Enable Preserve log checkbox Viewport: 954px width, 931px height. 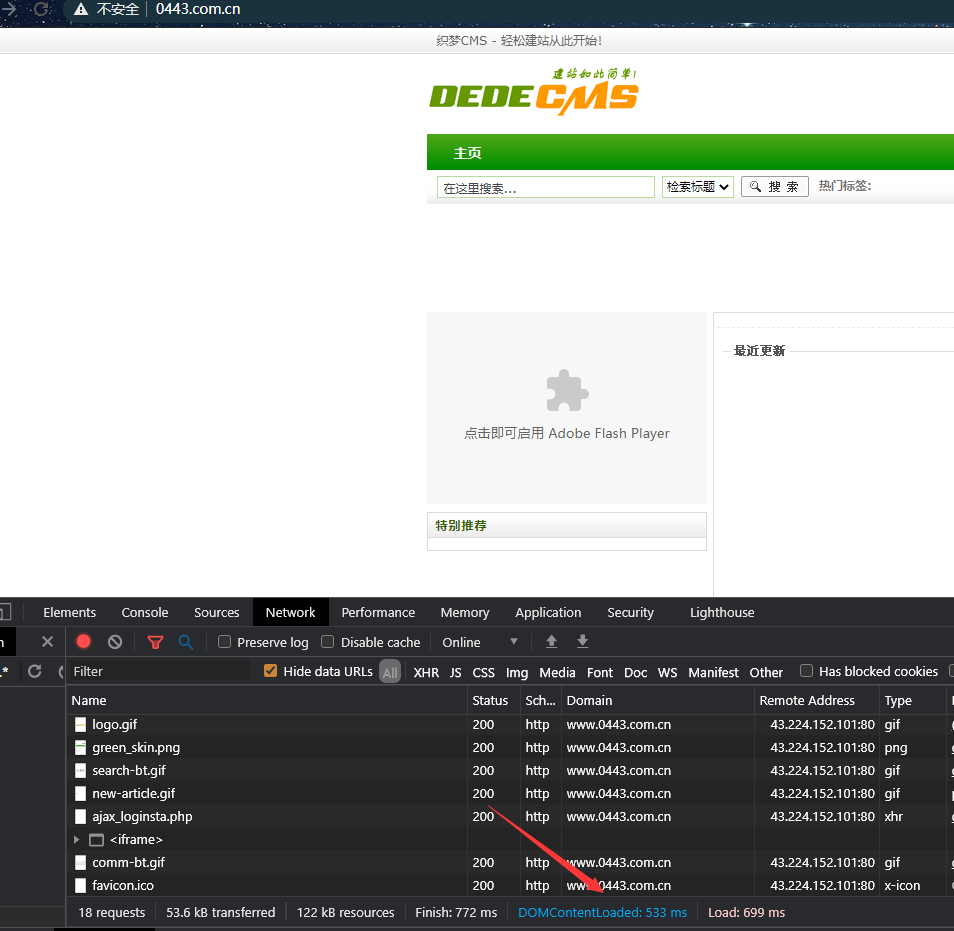[x=225, y=642]
